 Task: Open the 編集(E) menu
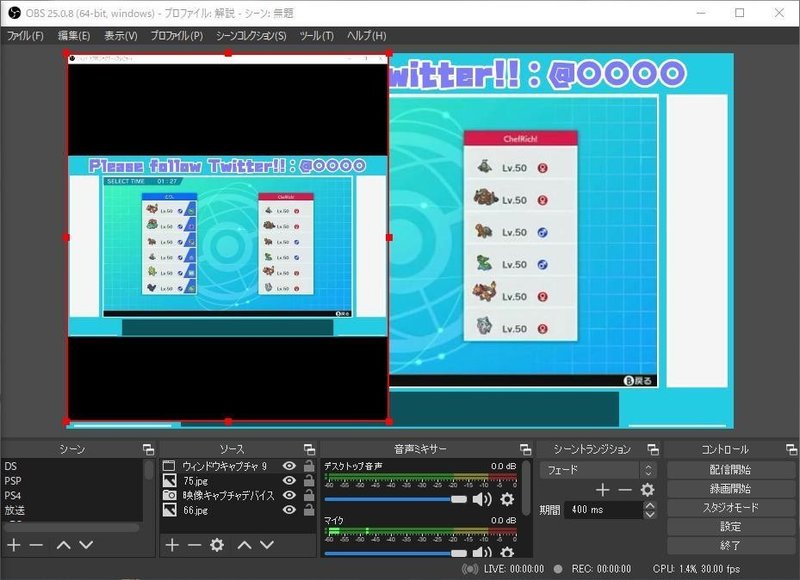pyautogui.click(x=74, y=36)
